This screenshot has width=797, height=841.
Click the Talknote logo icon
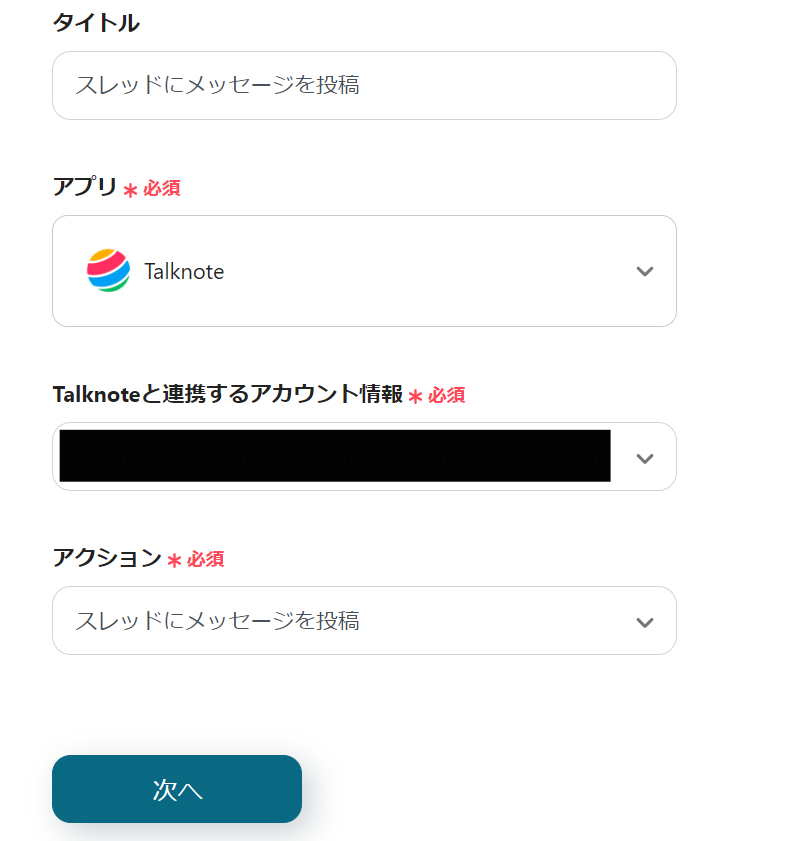click(x=108, y=271)
